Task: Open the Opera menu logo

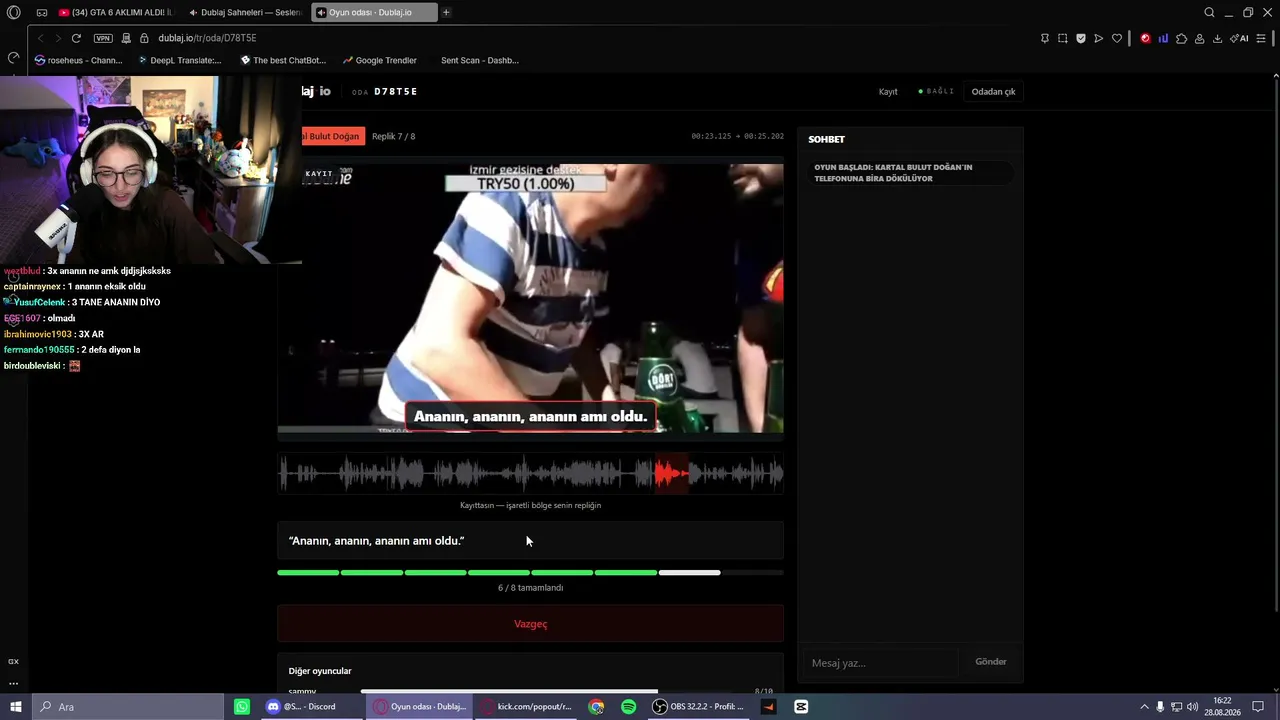Action: click(x=14, y=13)
